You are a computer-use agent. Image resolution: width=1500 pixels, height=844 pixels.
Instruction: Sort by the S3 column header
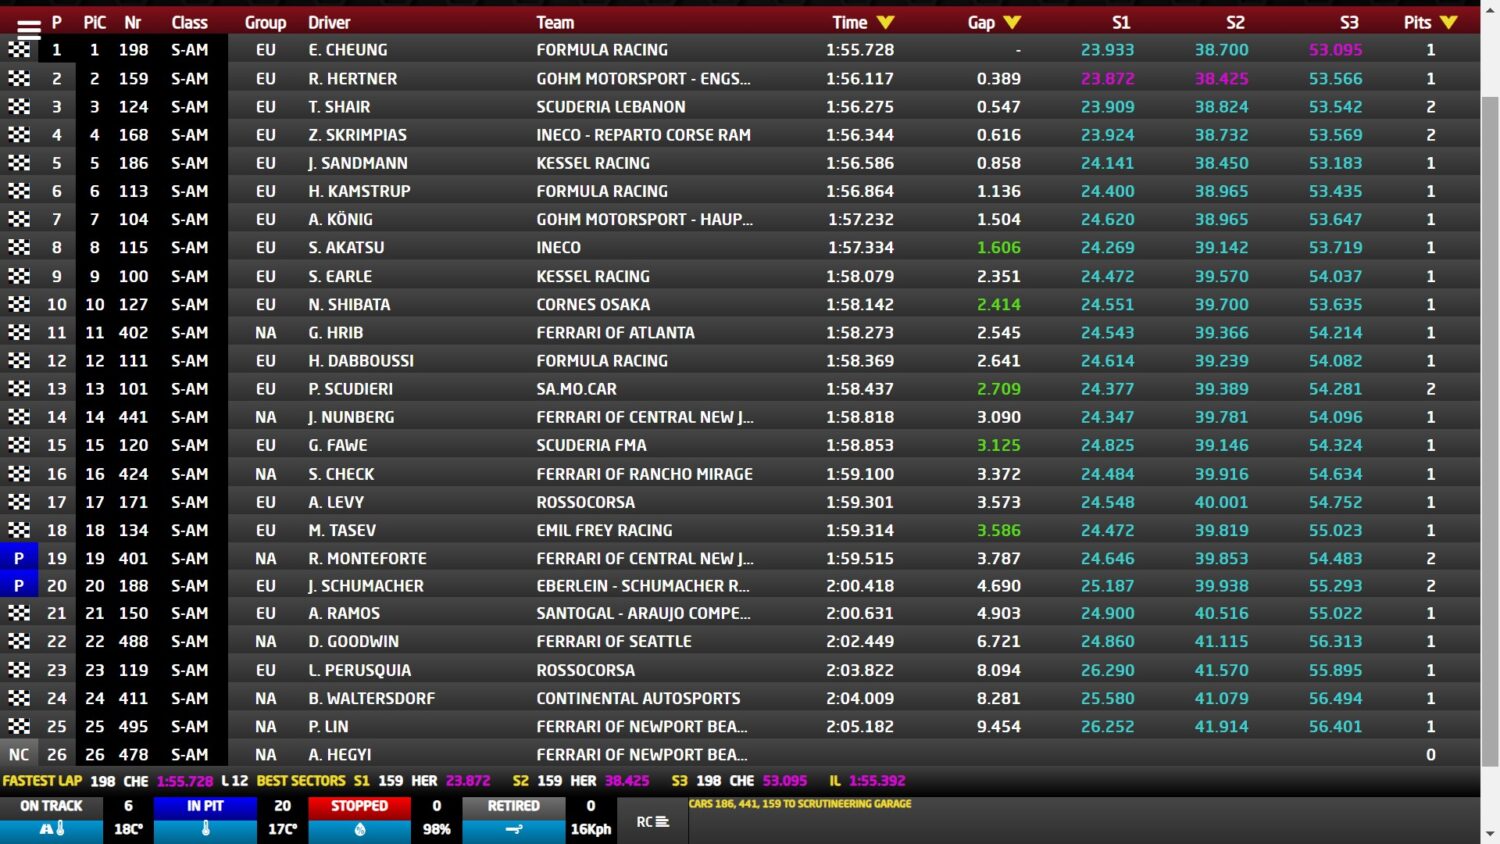[x=1349, y=22]
